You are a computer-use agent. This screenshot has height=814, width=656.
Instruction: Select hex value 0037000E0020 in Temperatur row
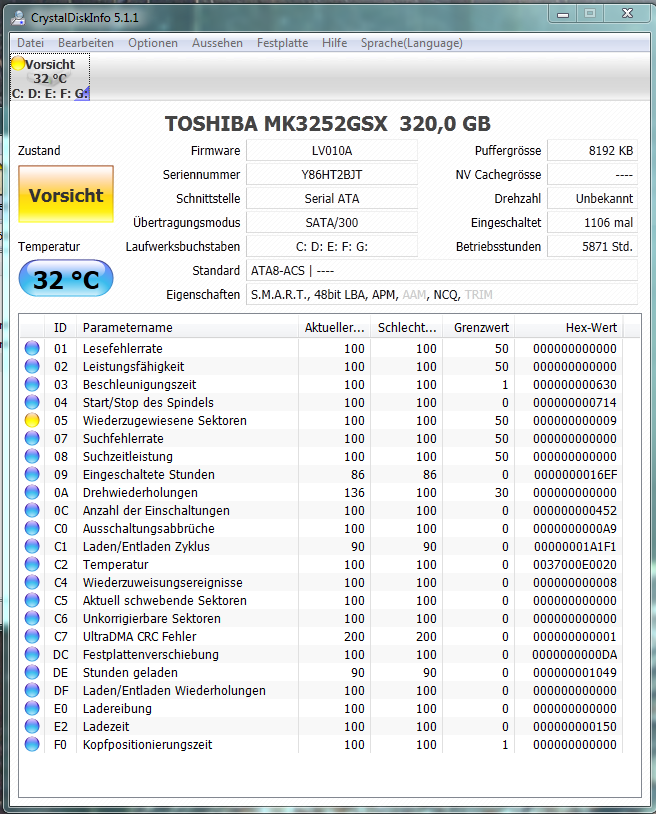575,564
